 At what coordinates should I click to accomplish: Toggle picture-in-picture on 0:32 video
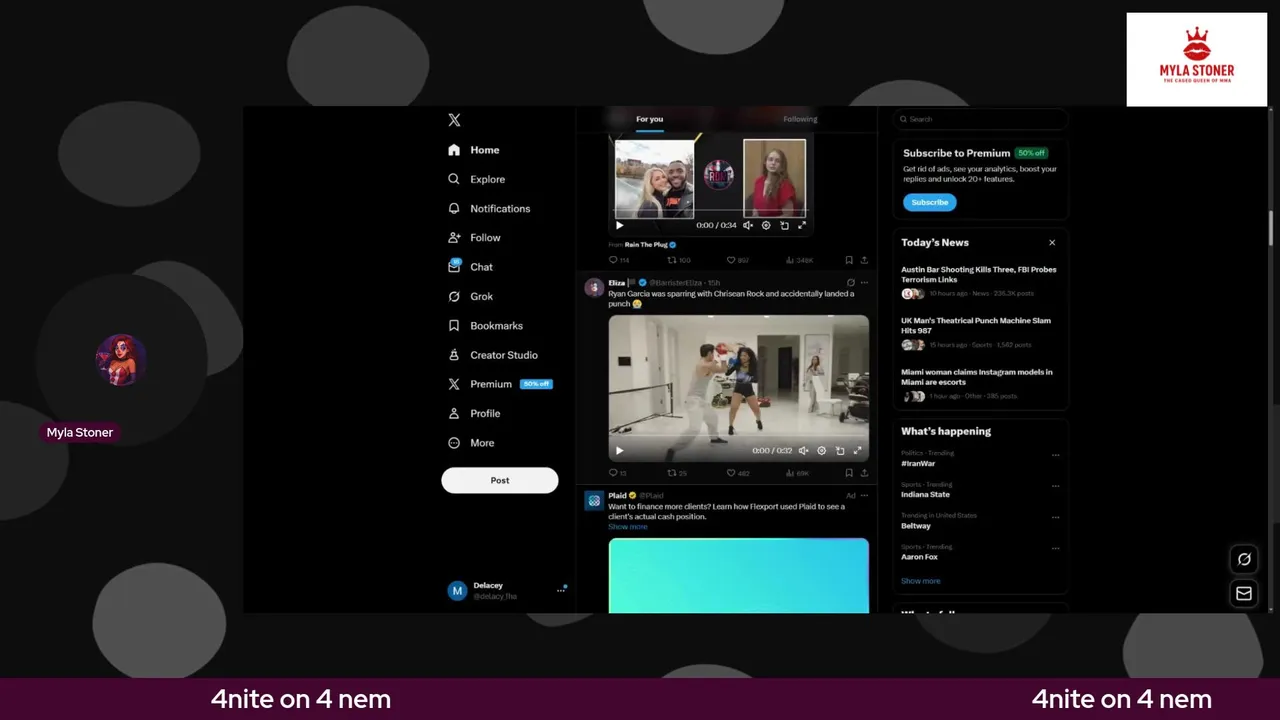(840, 450)
